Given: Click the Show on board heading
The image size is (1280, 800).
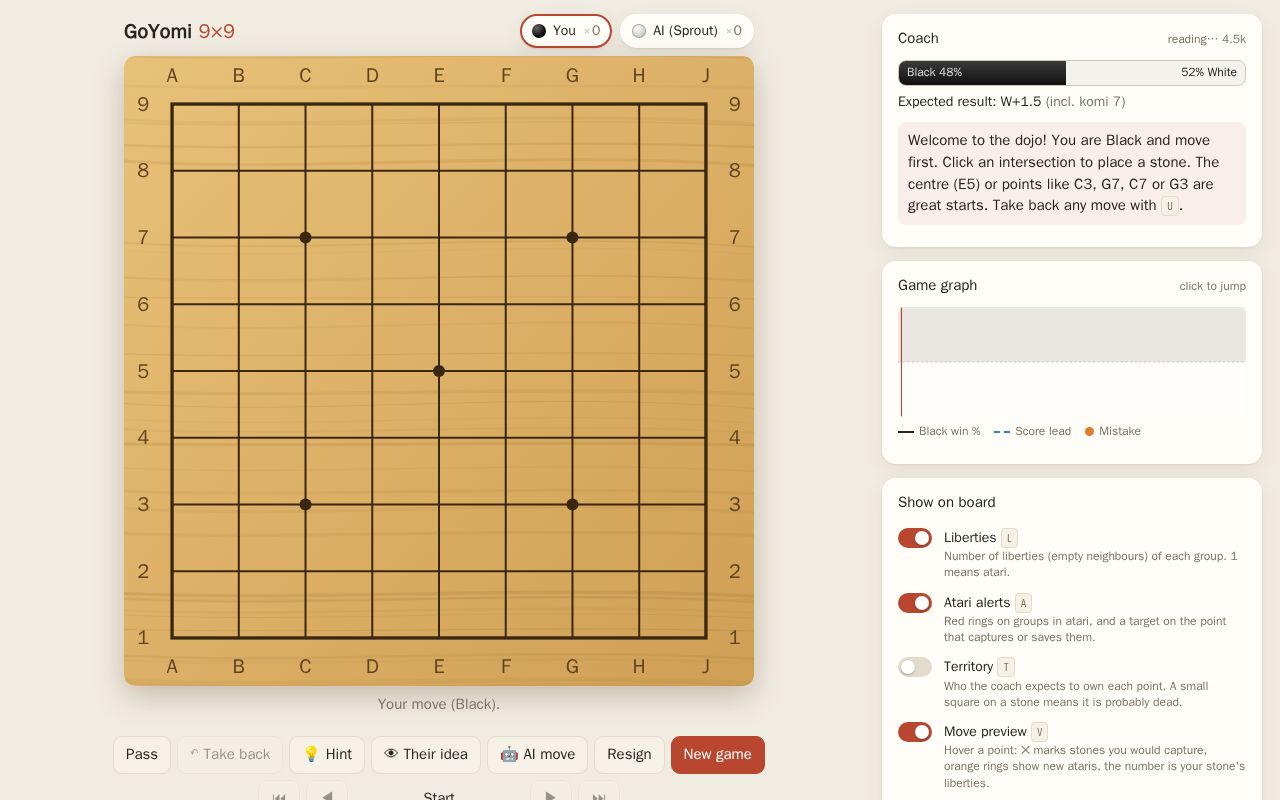Looking at the screenshot, I should (947, 502).
